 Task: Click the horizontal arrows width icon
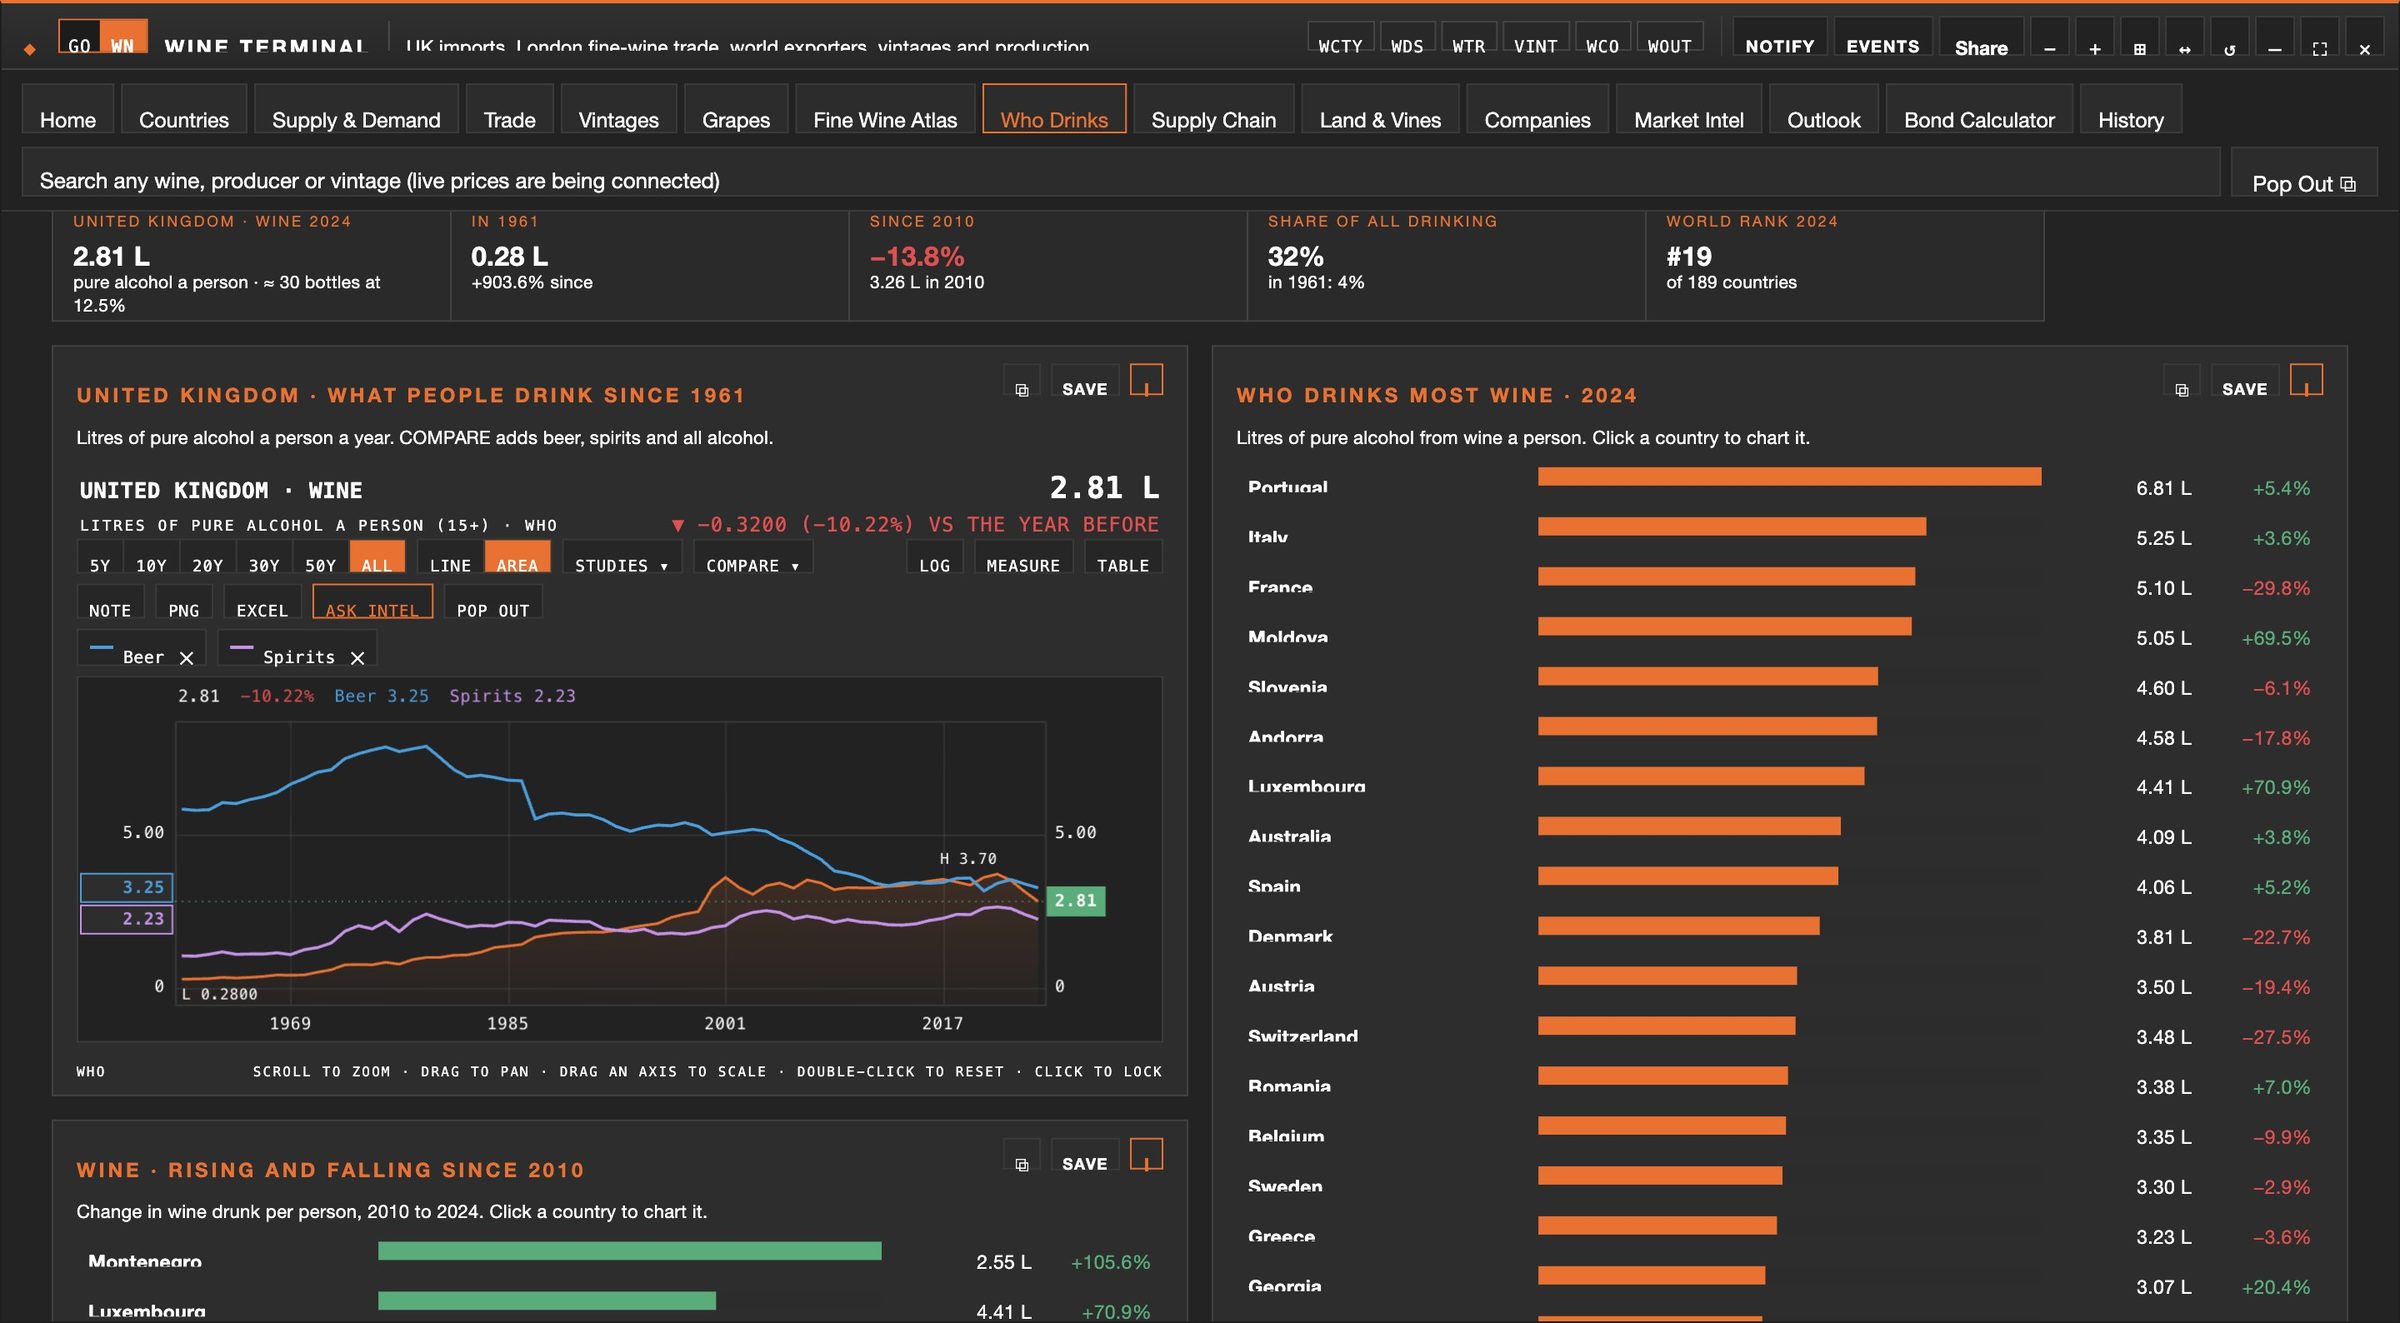click(x=2184, y=48)
